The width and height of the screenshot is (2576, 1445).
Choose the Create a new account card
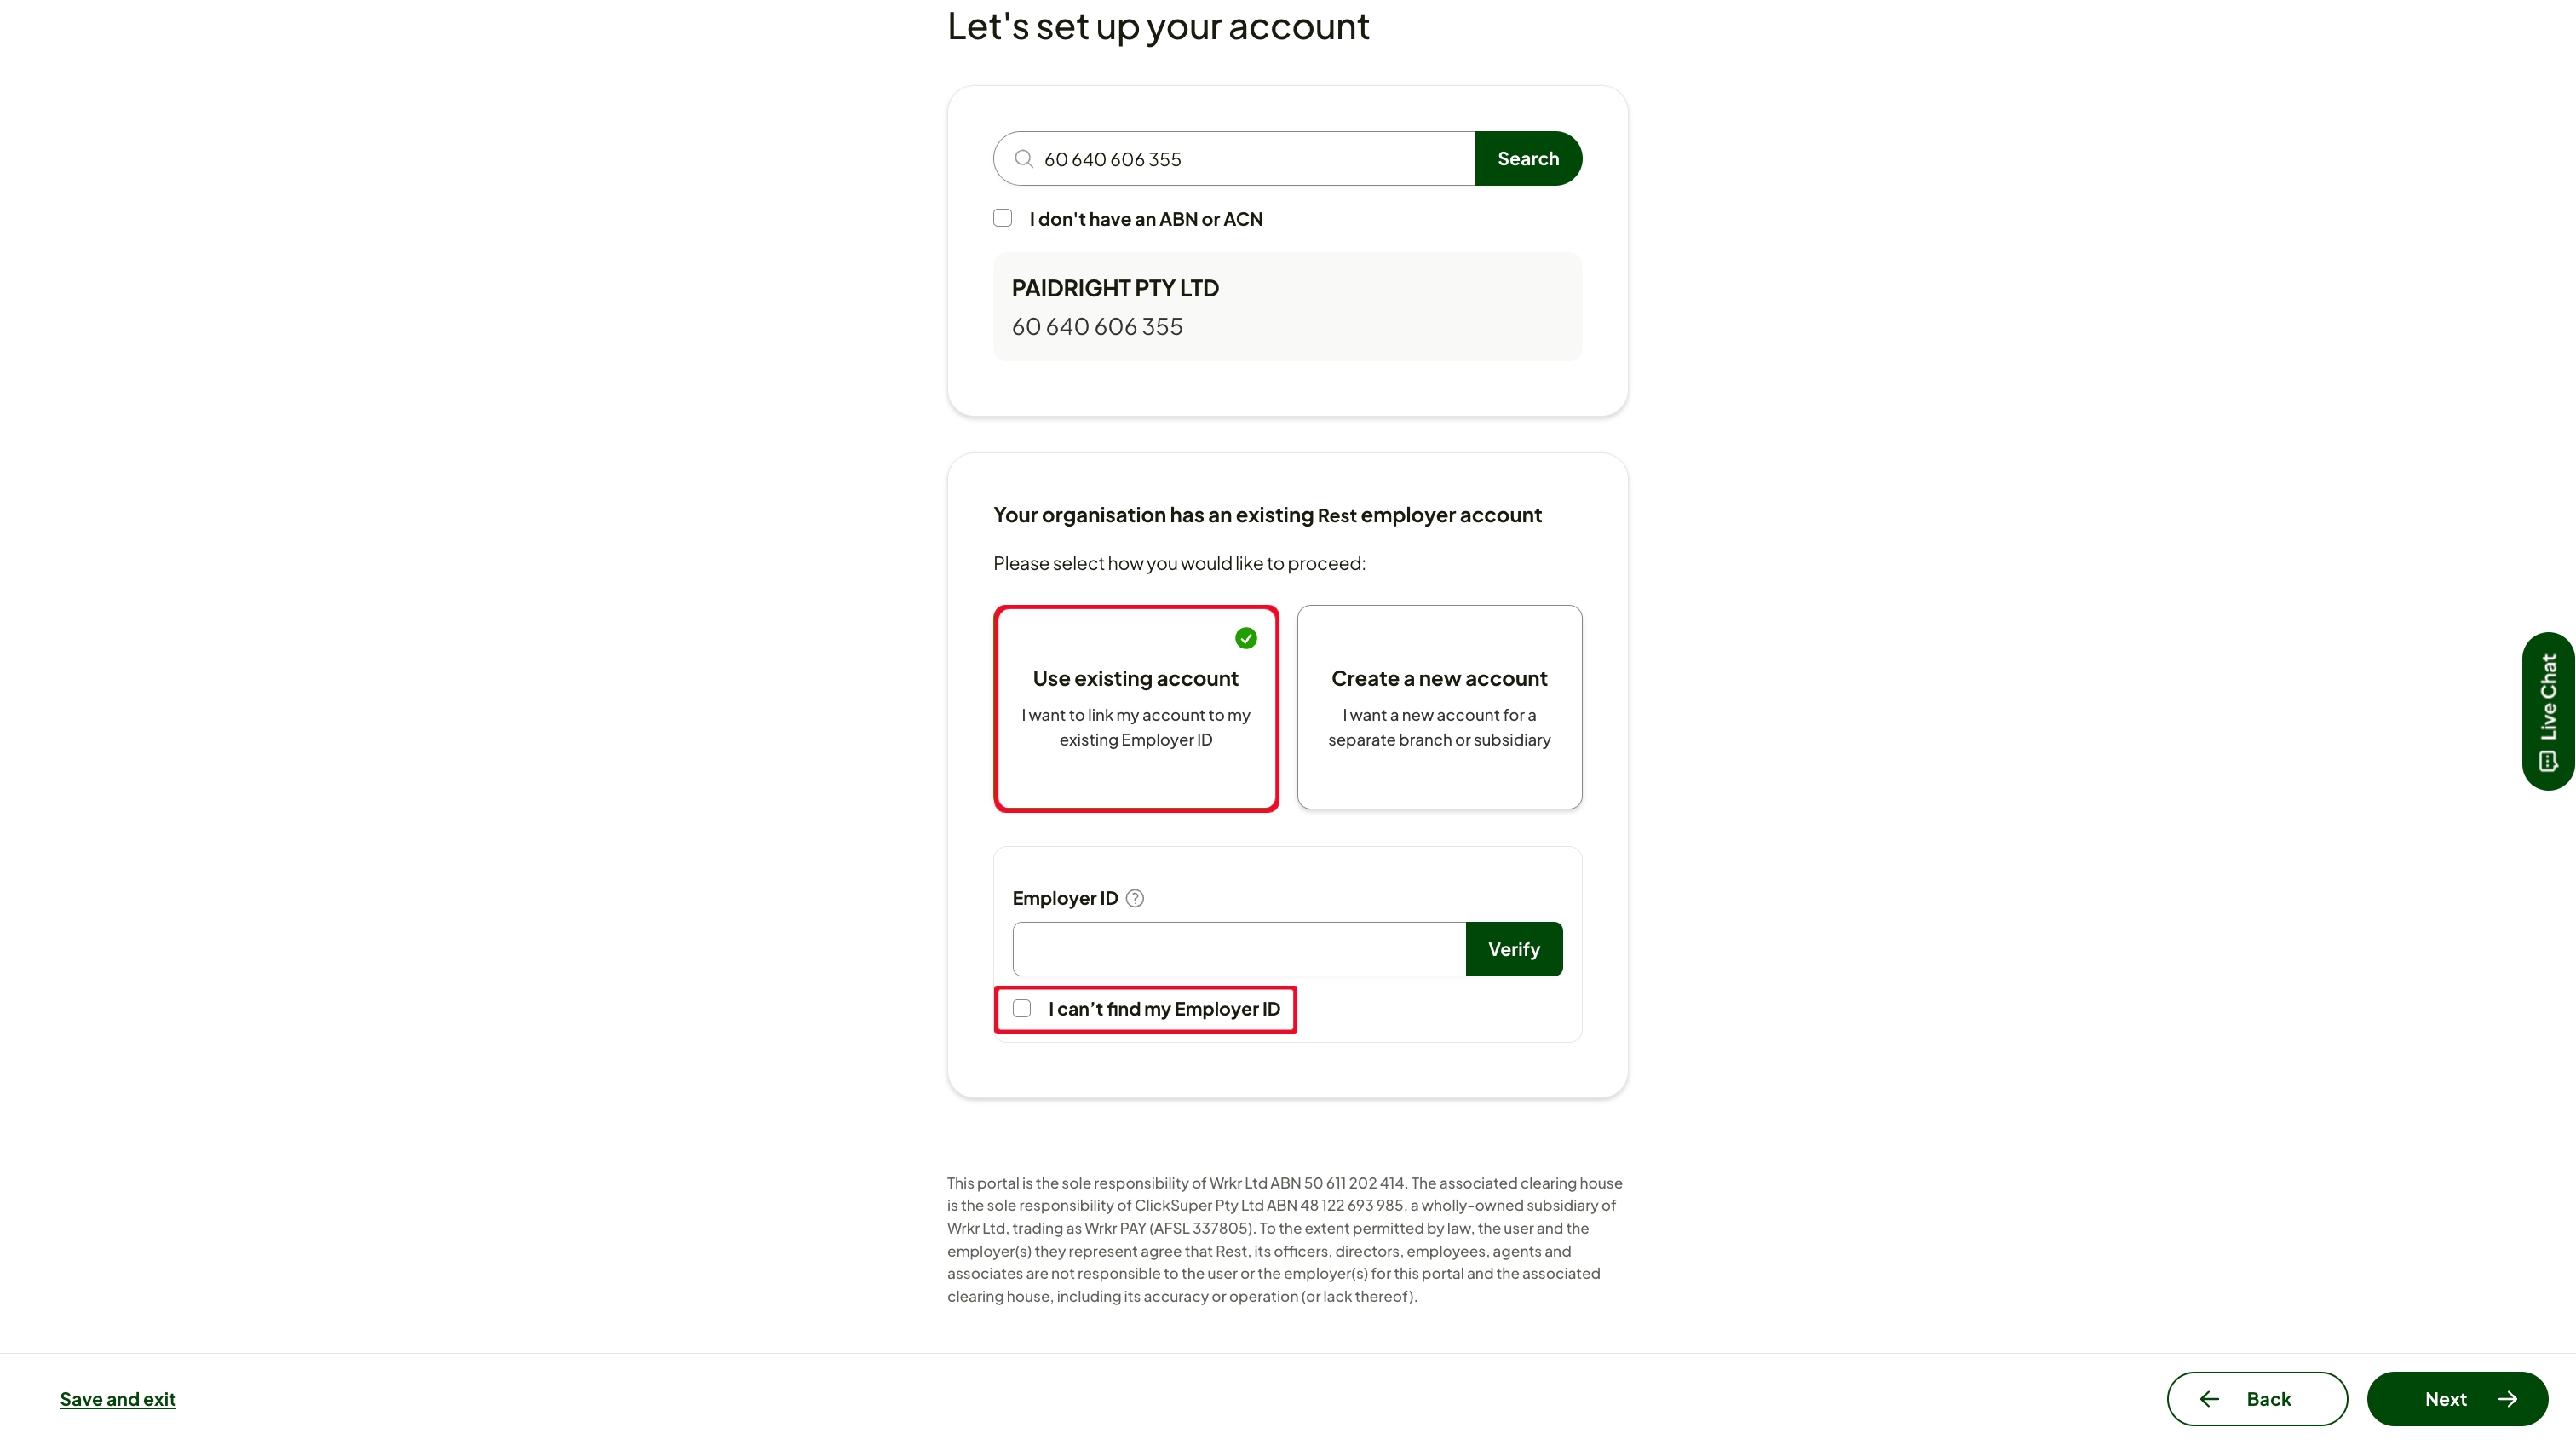(1439, 707)
